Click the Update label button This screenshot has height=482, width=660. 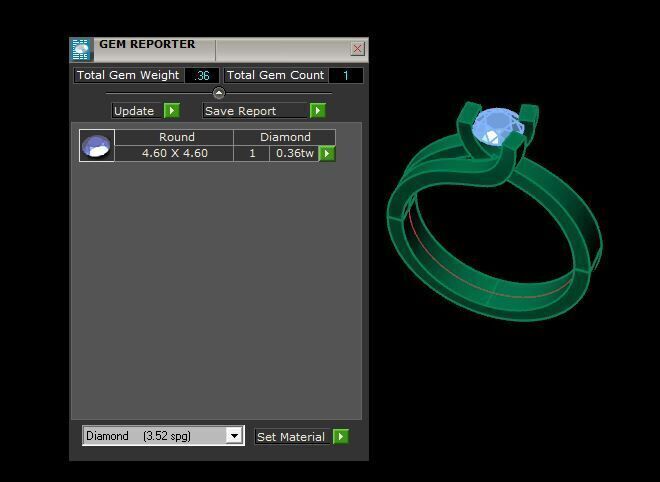(137, 111)
